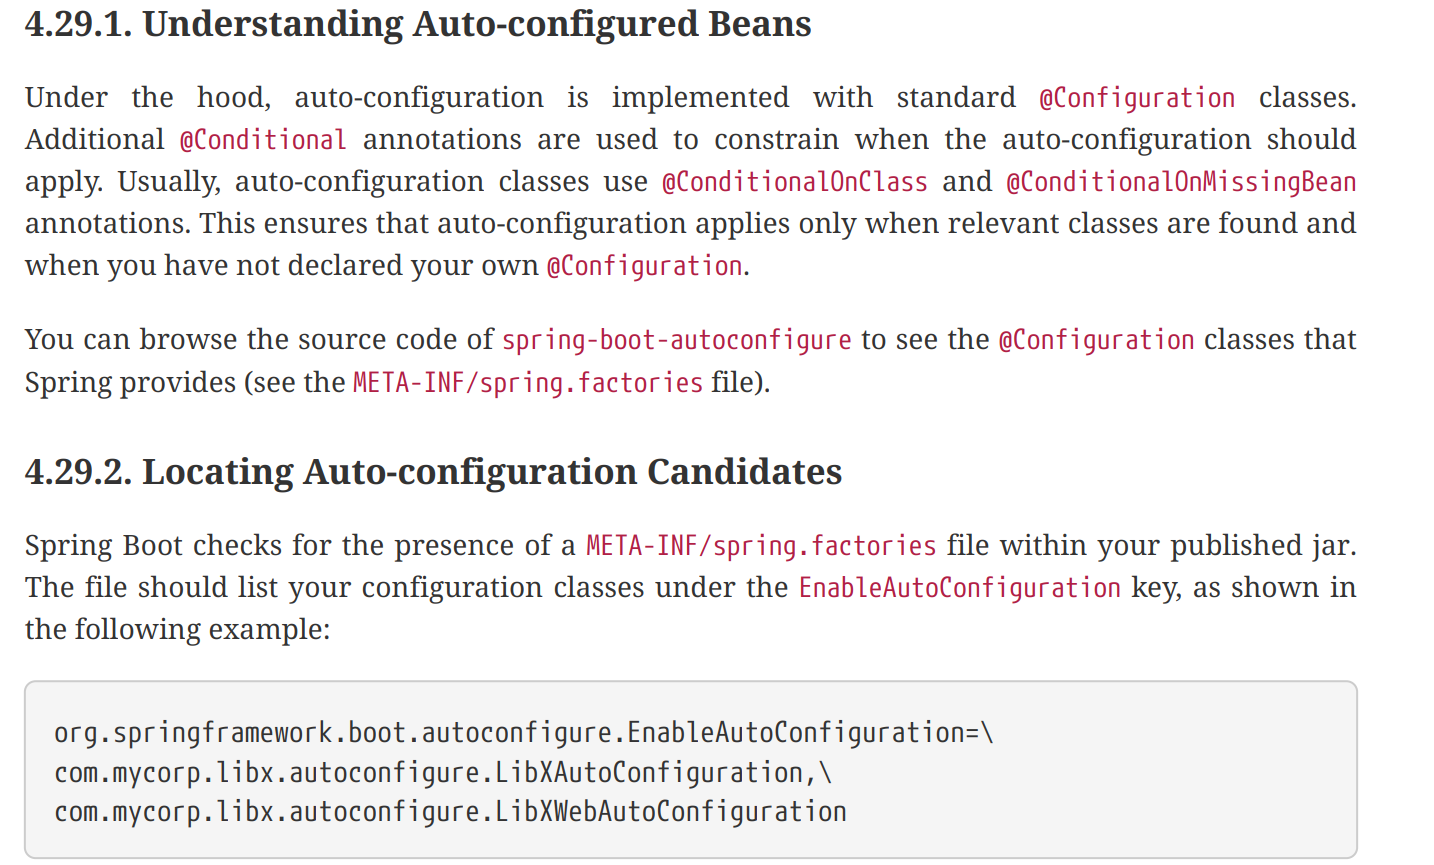Click the text 'the following example:'
The width and height of the screenshot is (1434, 865).
pos(177,630)
